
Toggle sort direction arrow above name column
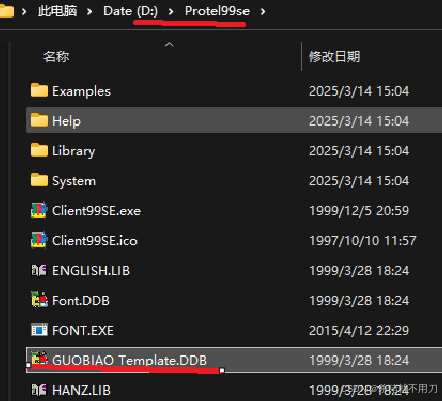169,44
